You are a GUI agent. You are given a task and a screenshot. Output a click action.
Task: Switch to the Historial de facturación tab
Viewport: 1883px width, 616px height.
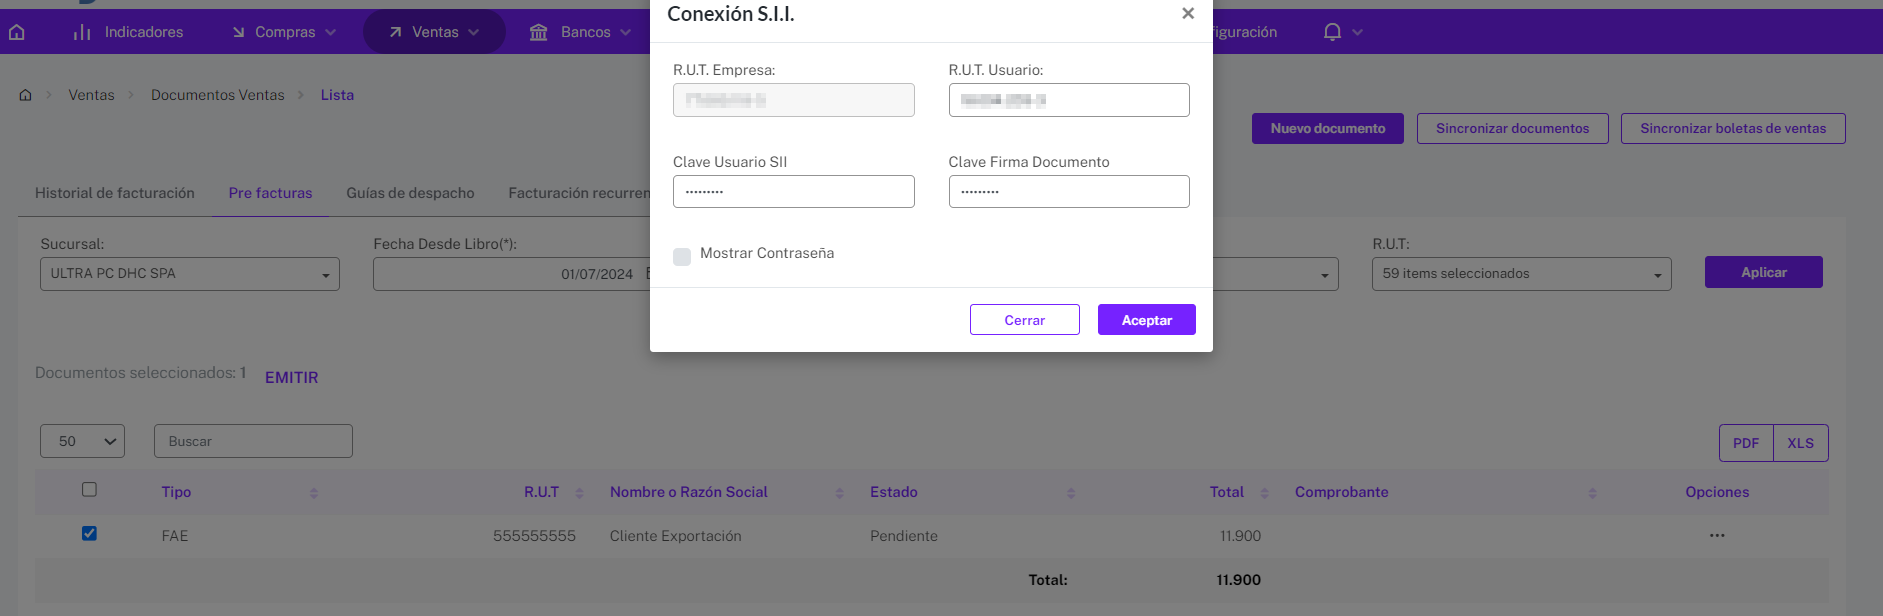(115, 193)
